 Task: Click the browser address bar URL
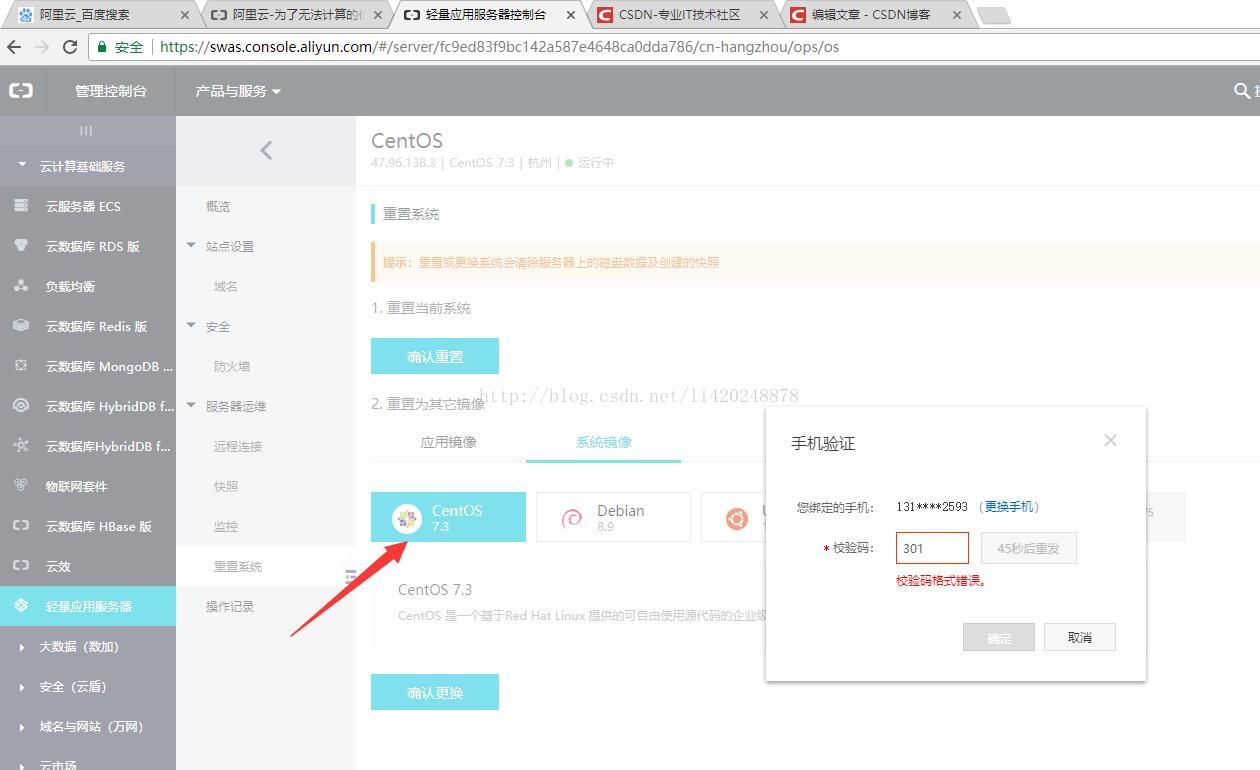click(x=499, y=47)
